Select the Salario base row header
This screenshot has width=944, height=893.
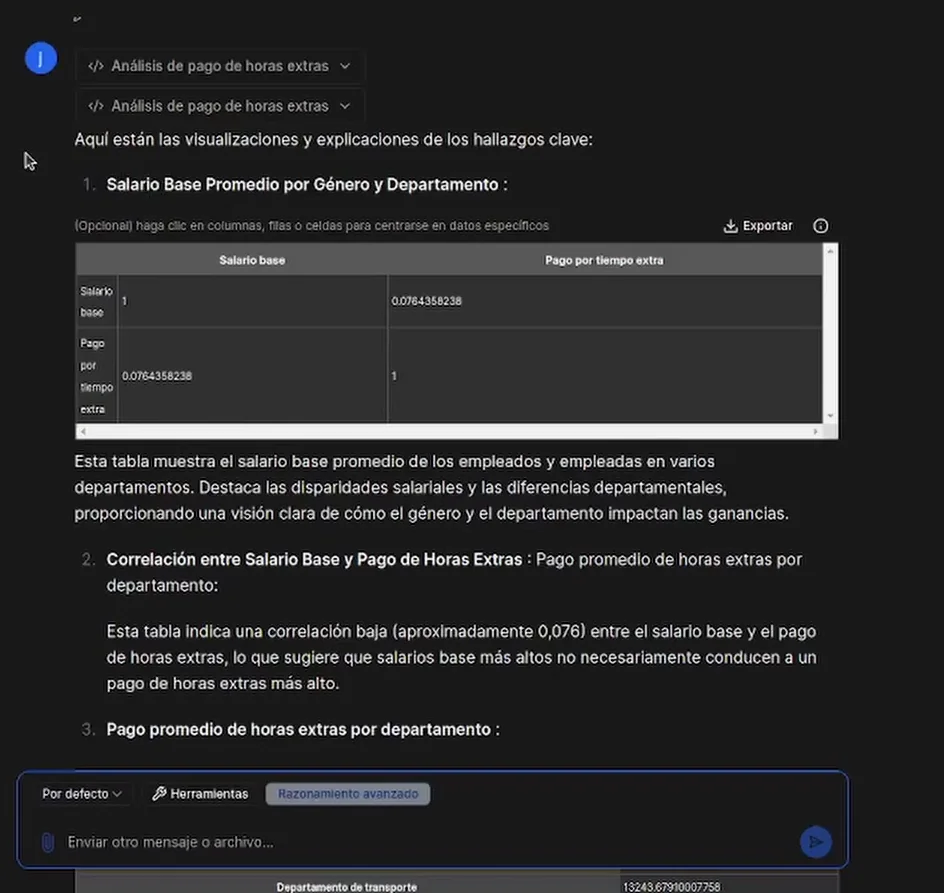coord(97,301)
